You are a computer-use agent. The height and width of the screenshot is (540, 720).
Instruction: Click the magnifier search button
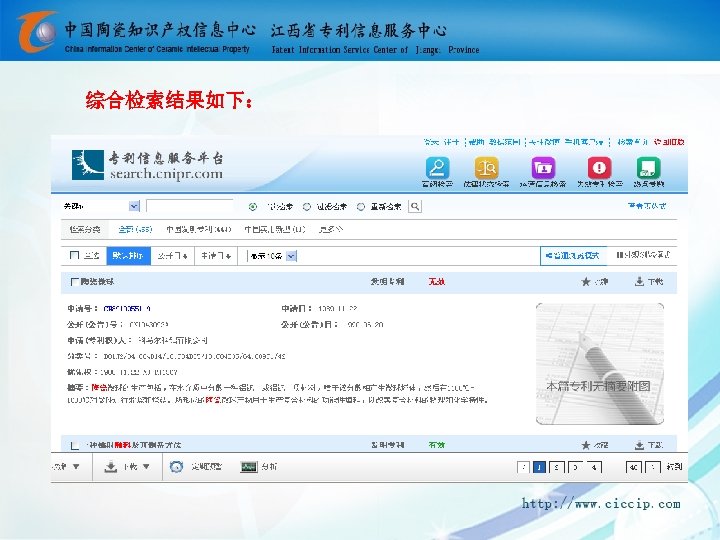(415, 207)
